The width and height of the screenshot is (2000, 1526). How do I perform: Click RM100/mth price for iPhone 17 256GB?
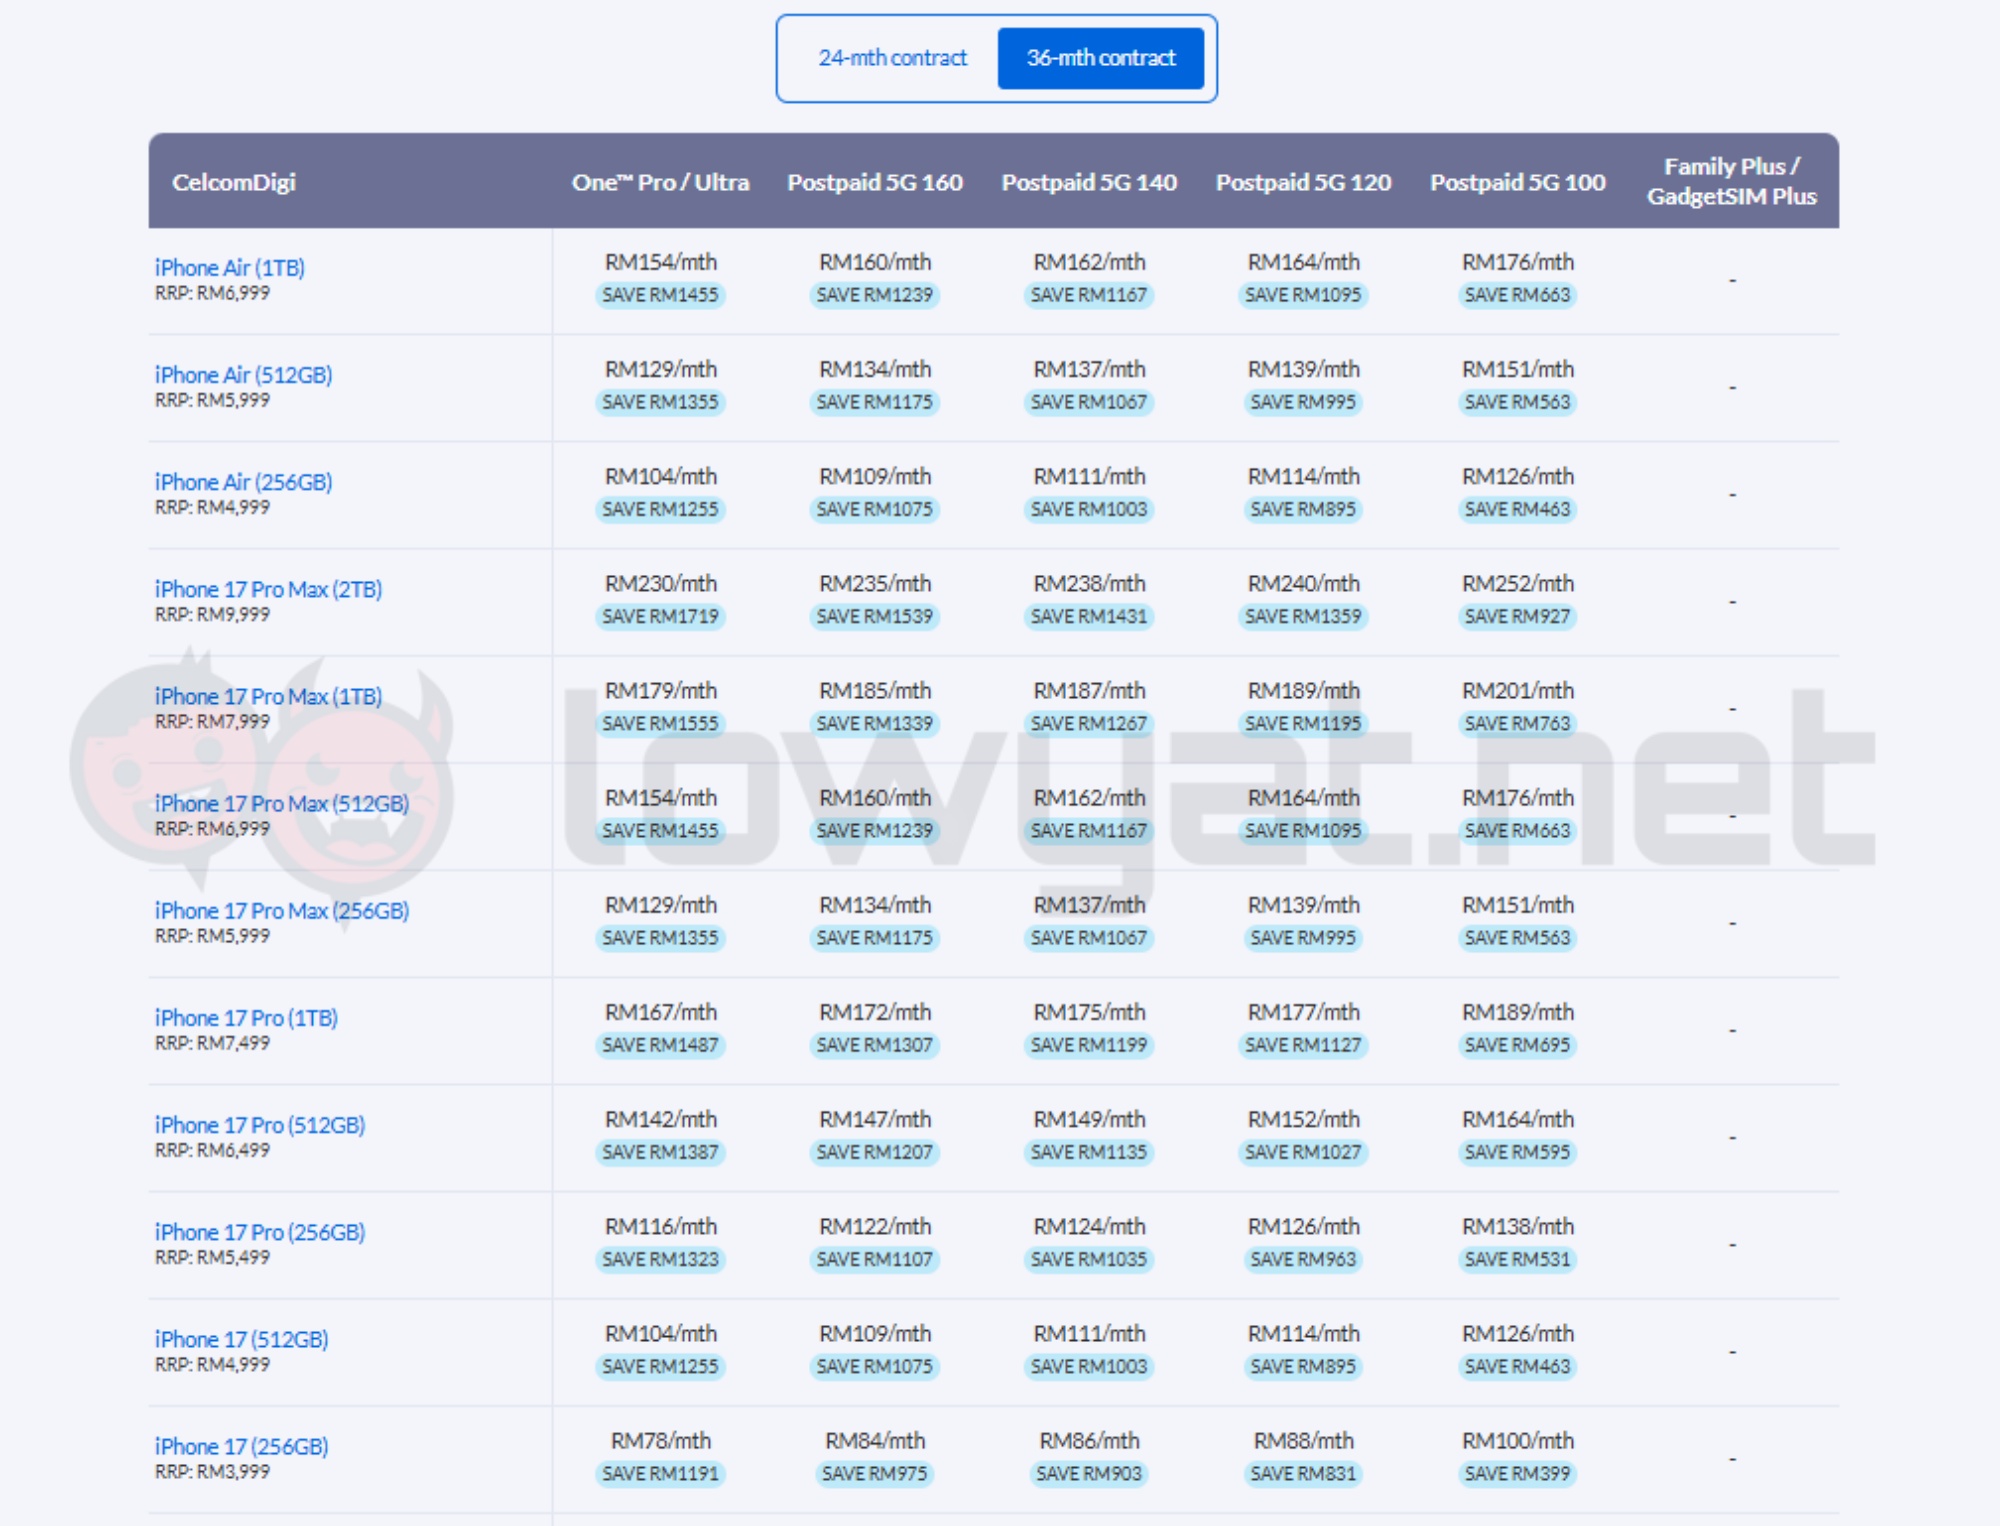[x=1517, y=1440]
